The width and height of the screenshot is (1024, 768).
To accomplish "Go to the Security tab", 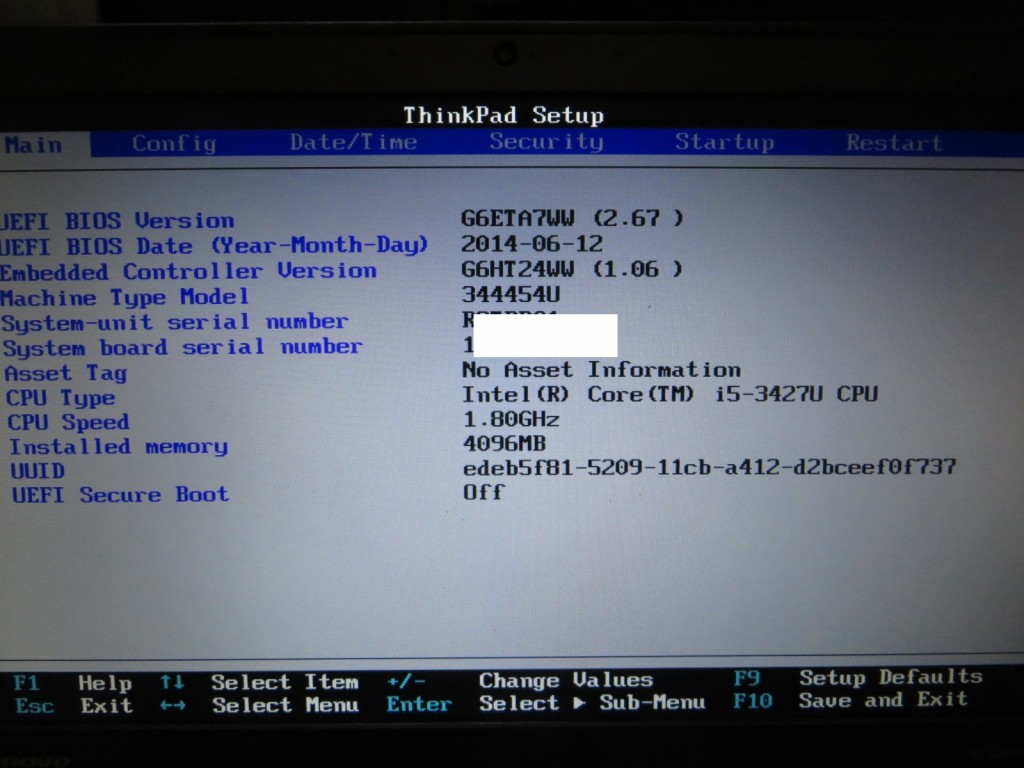I will [547, 141].
